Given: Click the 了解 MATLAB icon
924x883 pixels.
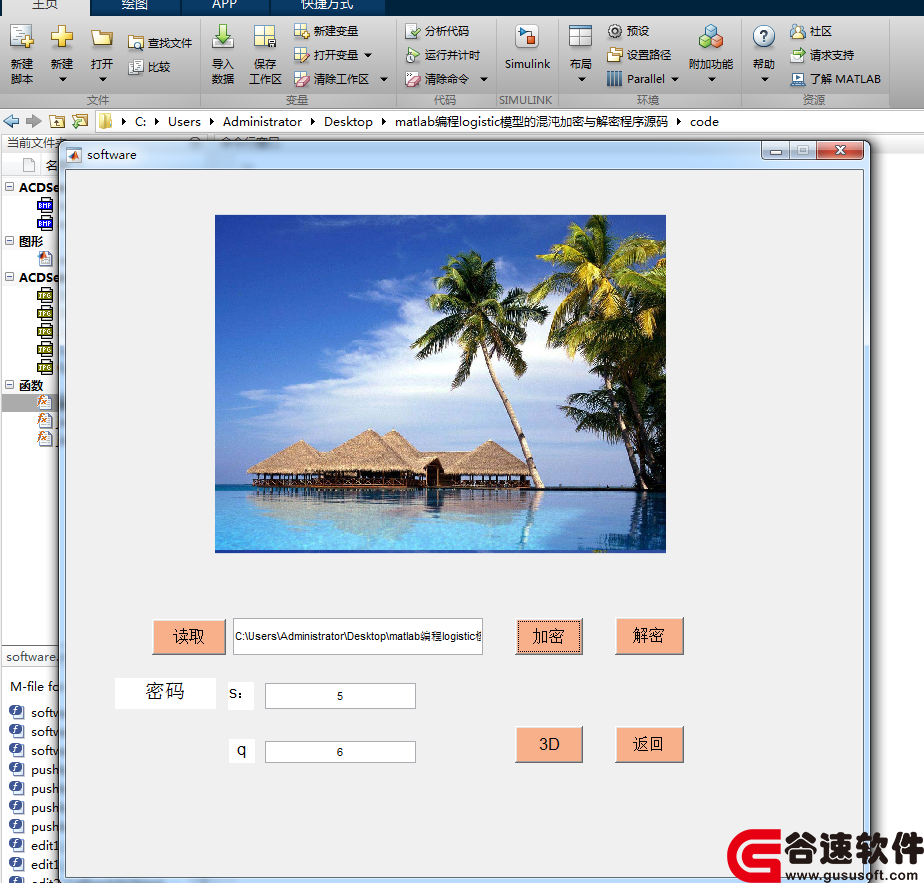Looking at the screenshot, I should pos(798,79).
